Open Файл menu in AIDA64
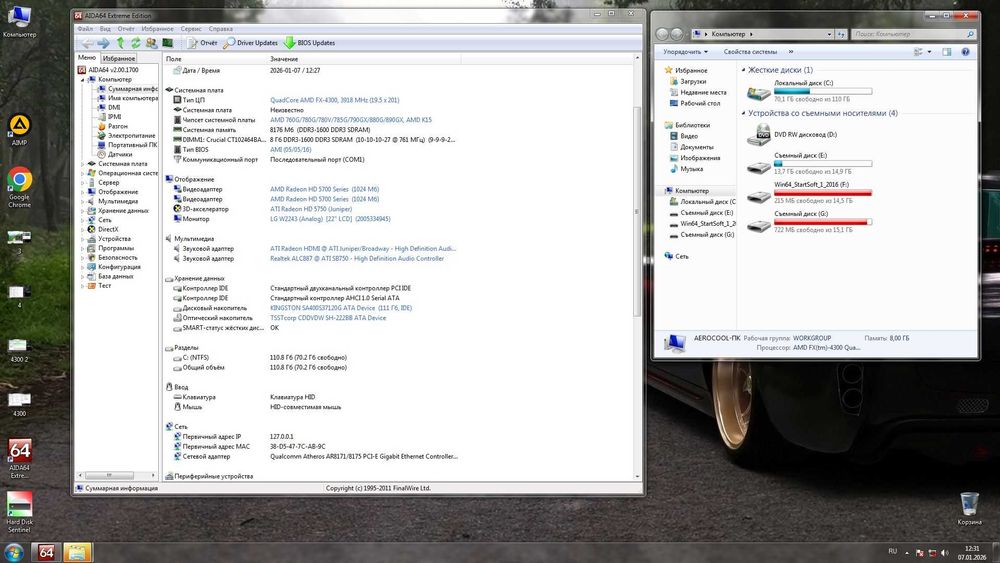Viewport: 1000px width, 563px height. click(x=85, y=29)
